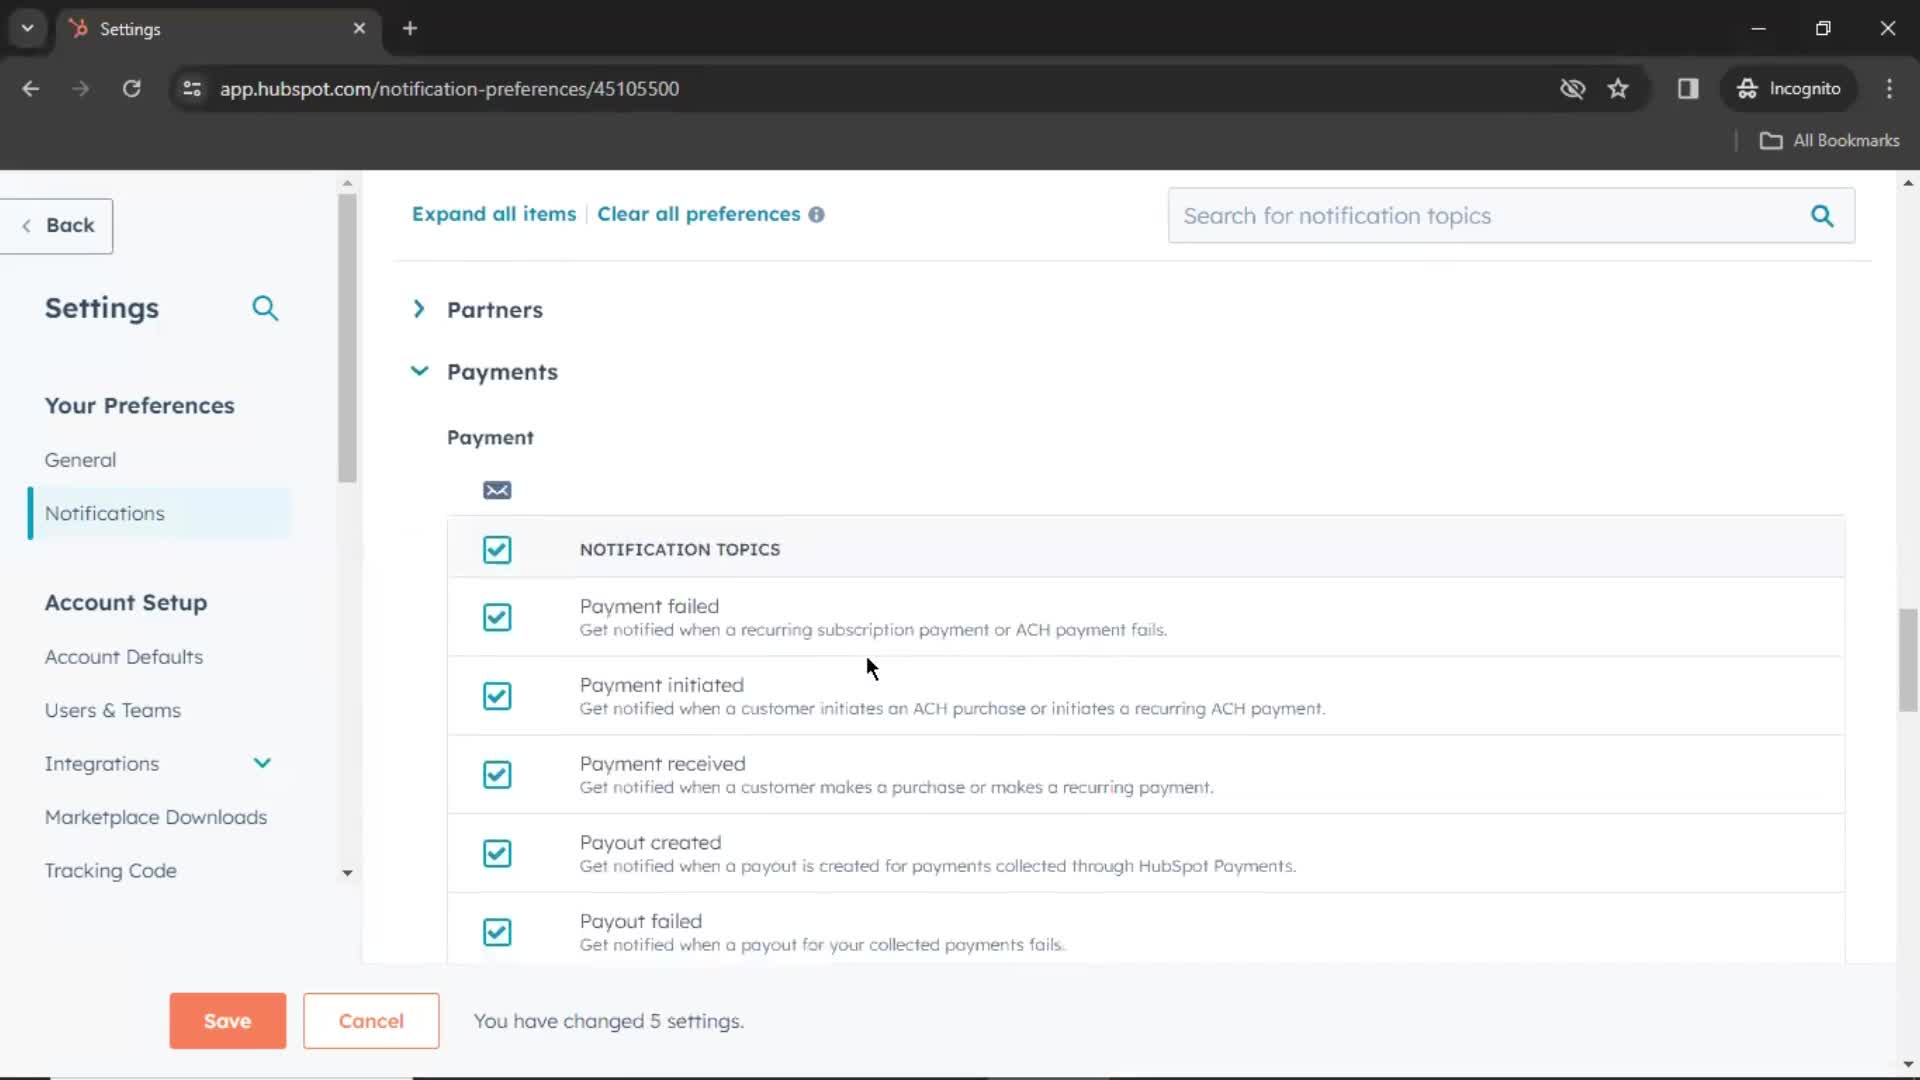Disable the Payment failed checkbox
The image size is (1920, 1080).
coord(497,617)
